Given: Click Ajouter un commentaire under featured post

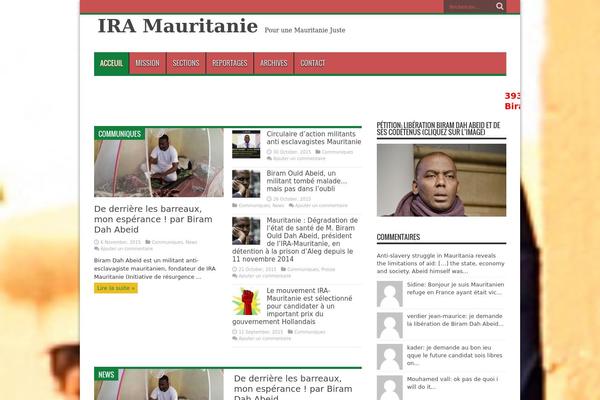Looking at the screenshot, I should coord(126,249).
